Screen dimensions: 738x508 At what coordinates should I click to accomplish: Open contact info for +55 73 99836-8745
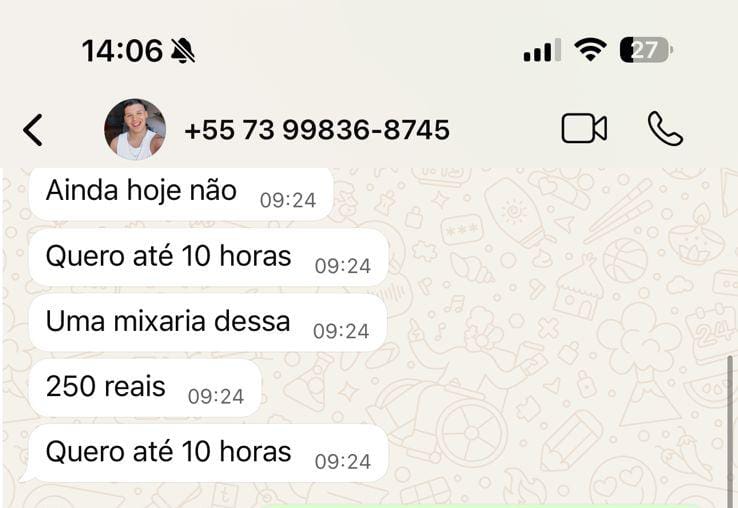click(317, 130)
